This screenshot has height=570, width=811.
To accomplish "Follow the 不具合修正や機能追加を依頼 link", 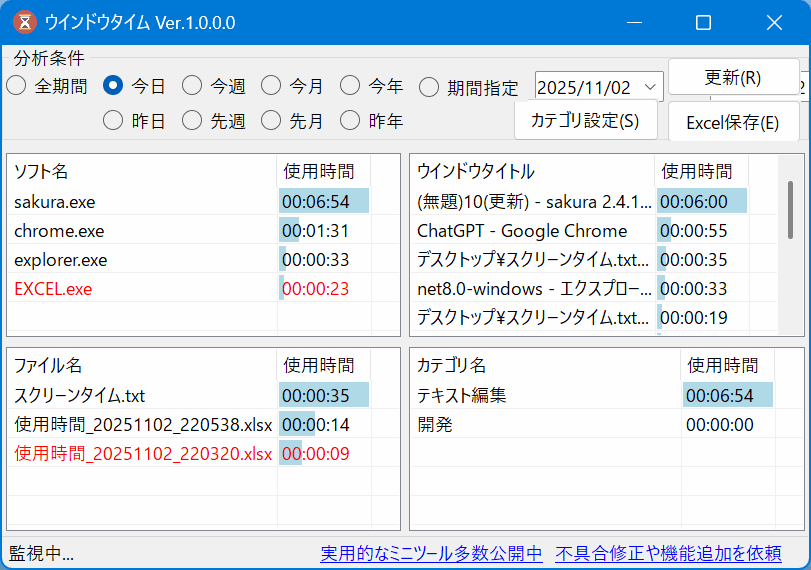I will point(668,553).
